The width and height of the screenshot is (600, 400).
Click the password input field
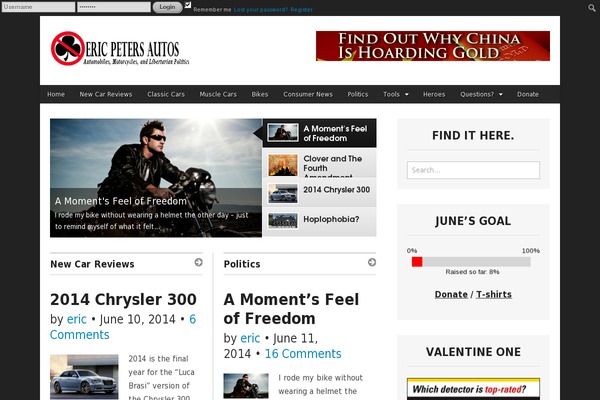coord(114,7)
